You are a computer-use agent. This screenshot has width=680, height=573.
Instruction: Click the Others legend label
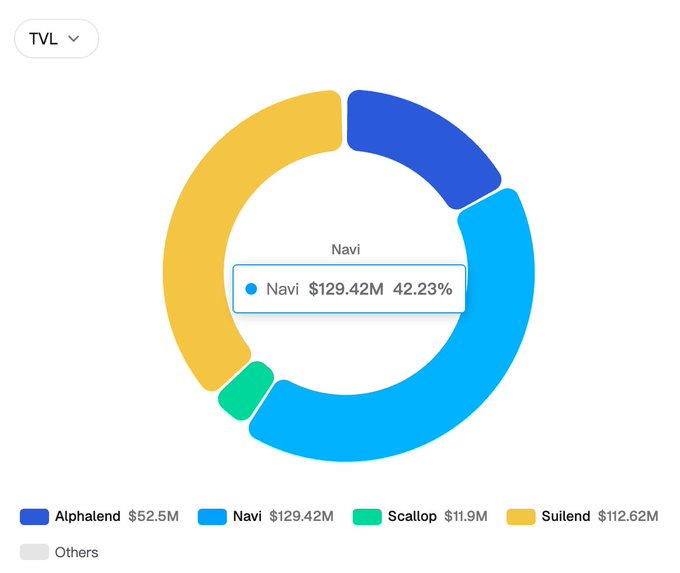[76, 552]
